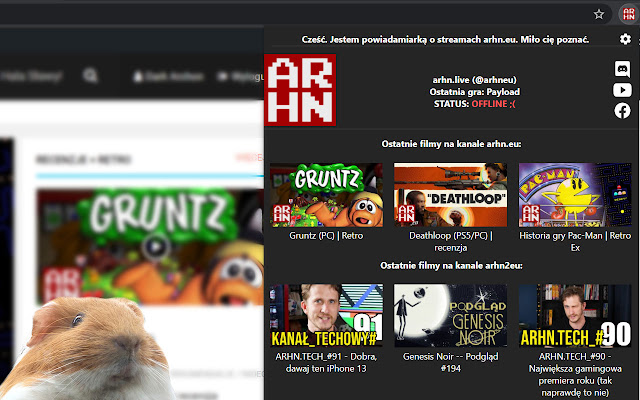Click 'Ostatnie filmy na kanale arhn.eu:' heading
Screen dimensions: 640x400
tap(451, 144)
